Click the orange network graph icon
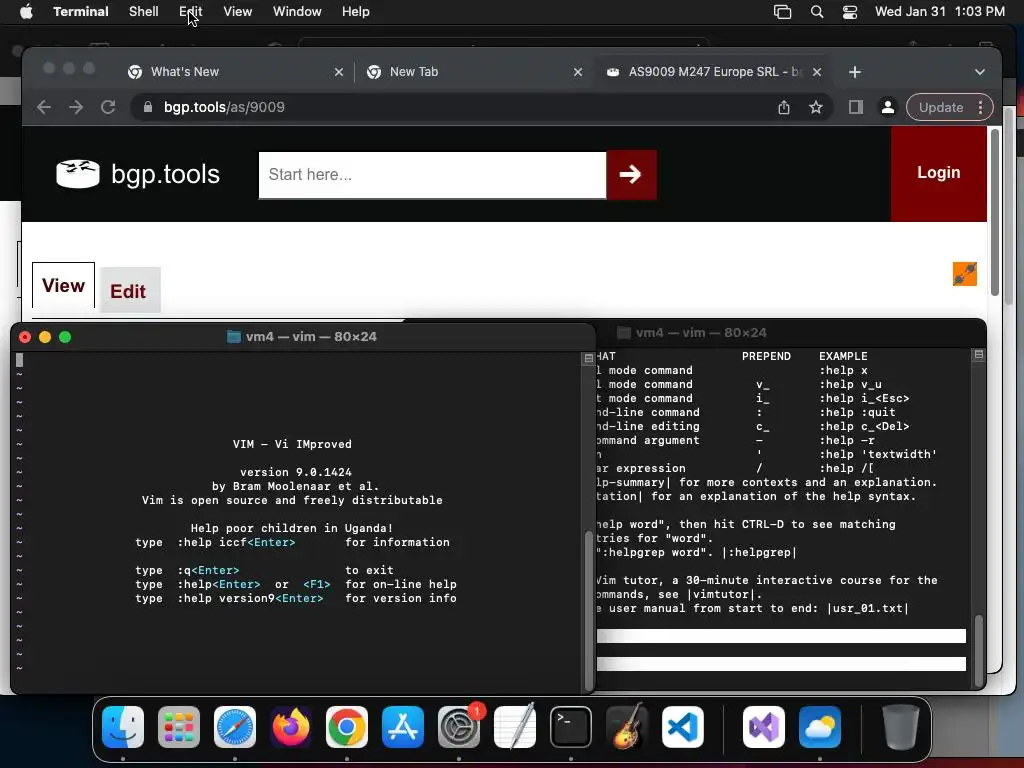1024x768 pixels. pos(965,274)
